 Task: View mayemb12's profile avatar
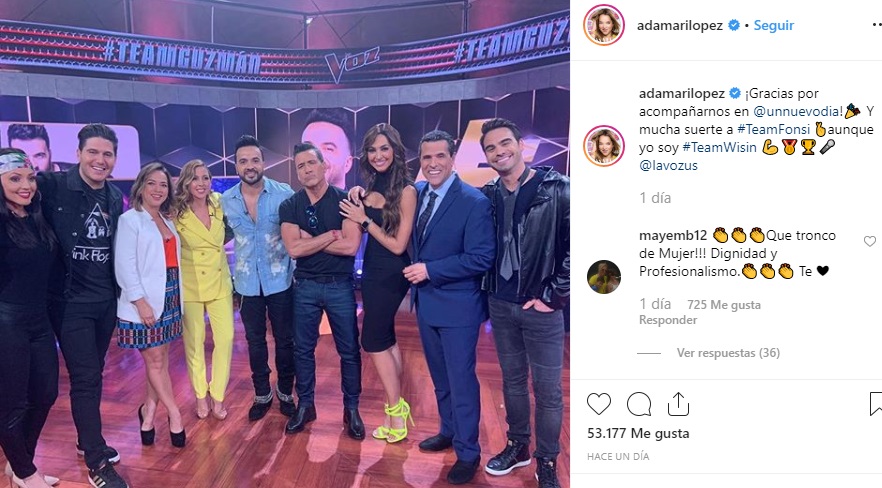604,277
